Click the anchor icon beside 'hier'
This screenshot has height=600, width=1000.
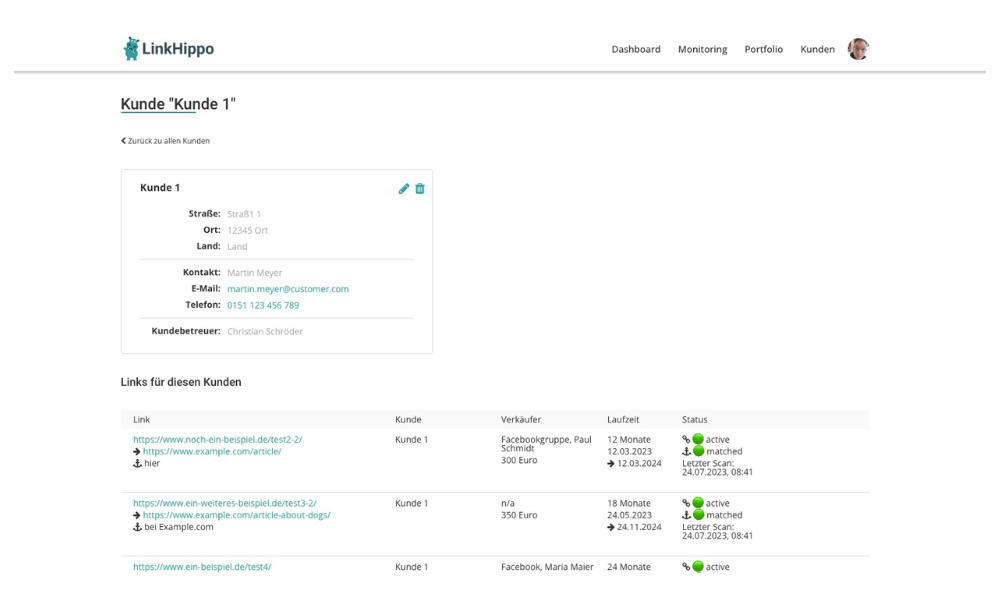pyautogui.click(x=137, y=463)
